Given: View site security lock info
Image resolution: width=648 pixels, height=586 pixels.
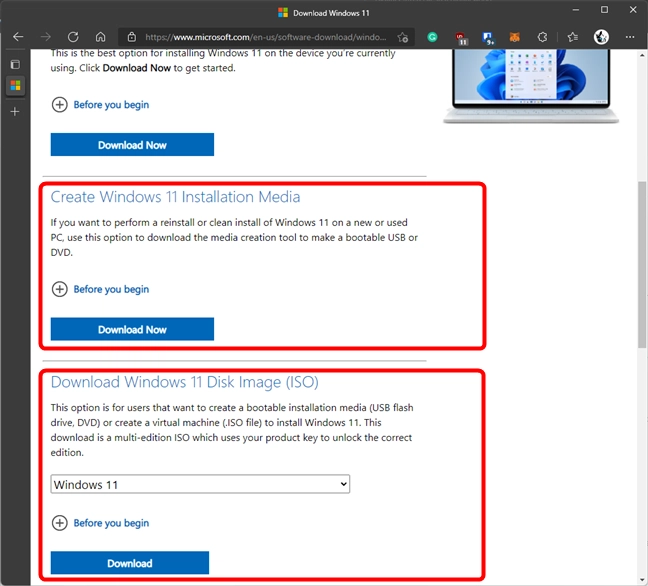Looking at the screenshot, I should [131, 37].
